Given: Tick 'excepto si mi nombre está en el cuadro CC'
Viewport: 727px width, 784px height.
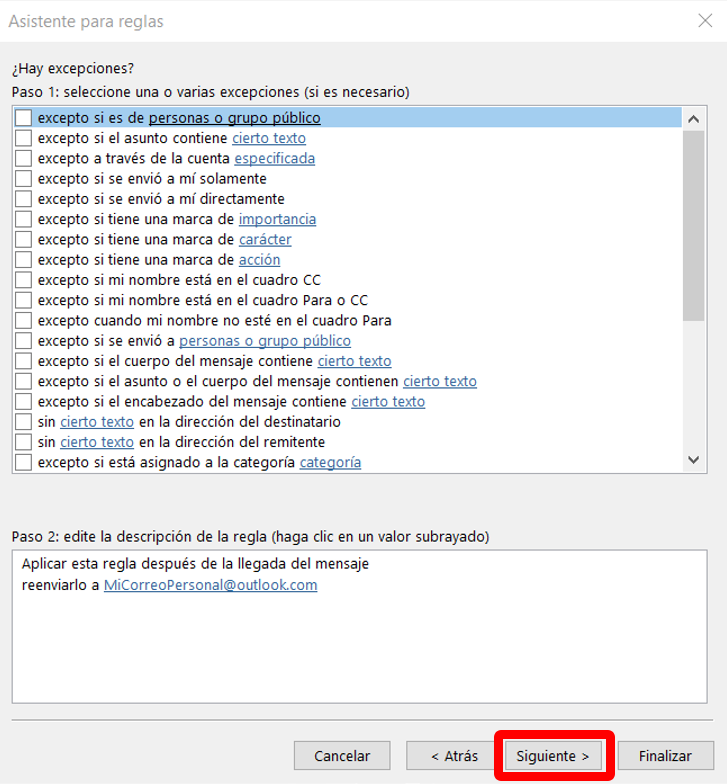Looking at the screenshot, I should click(24, 280).
